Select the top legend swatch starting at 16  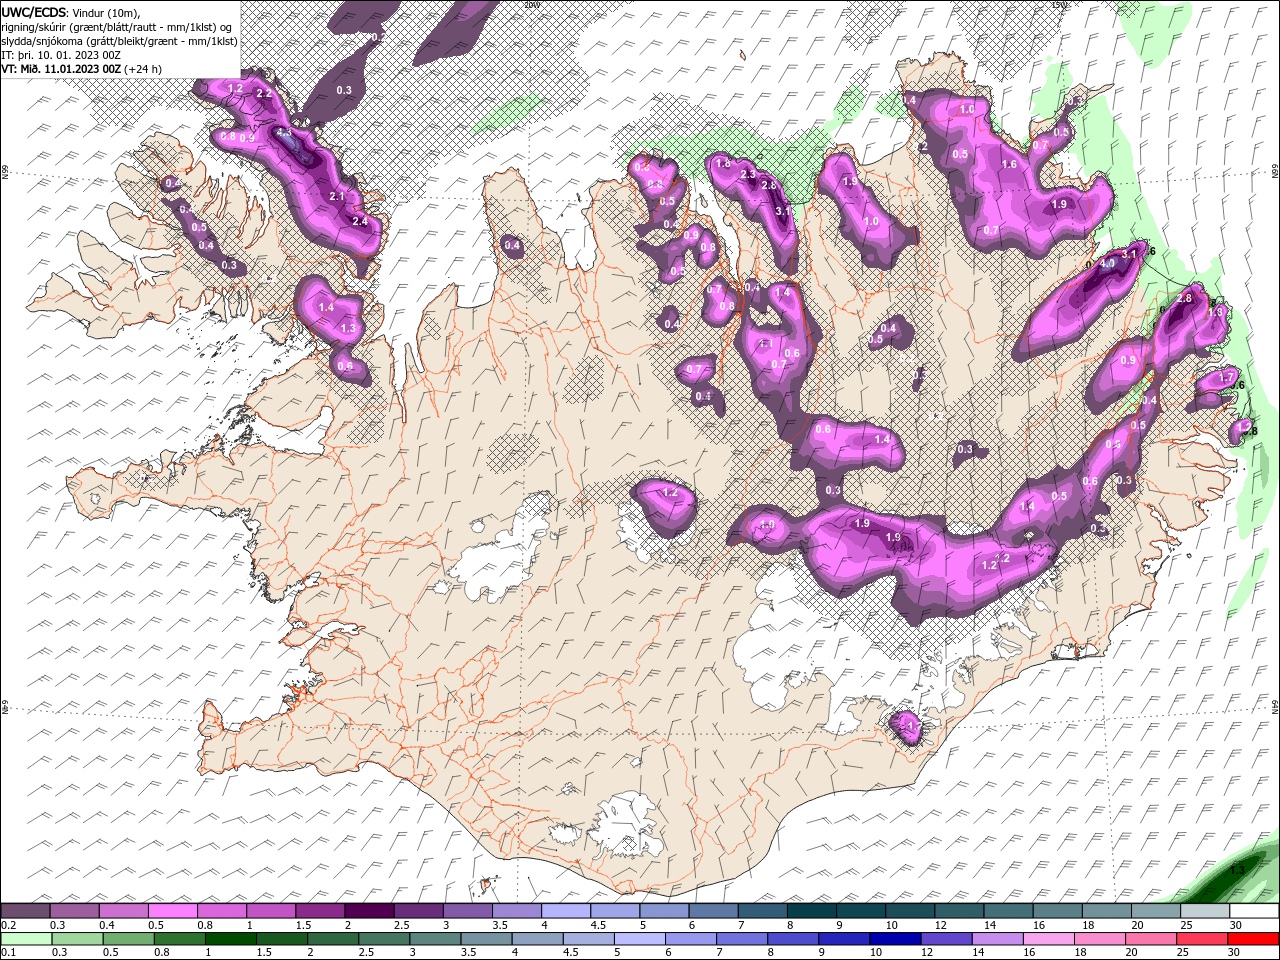click(x=1059, y=911)
